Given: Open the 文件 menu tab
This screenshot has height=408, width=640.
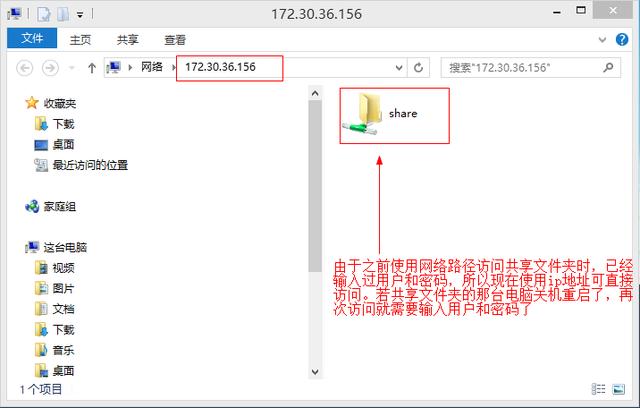Looking at the screenshot, I should coord(32,38).
